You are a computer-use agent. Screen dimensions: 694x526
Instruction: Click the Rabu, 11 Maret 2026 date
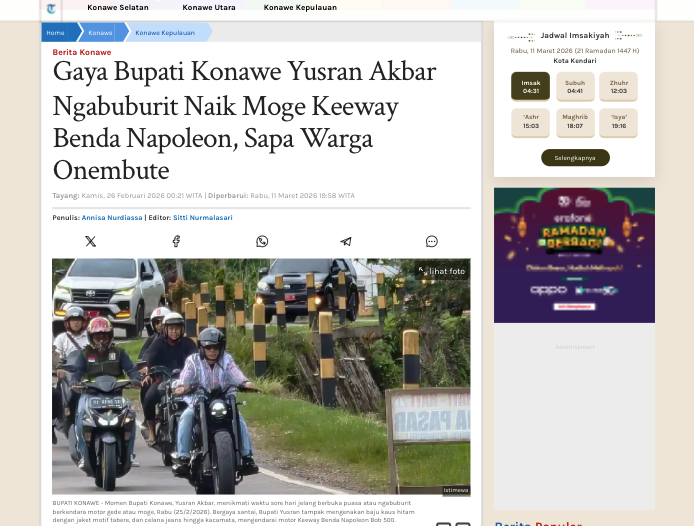[575, 50]
